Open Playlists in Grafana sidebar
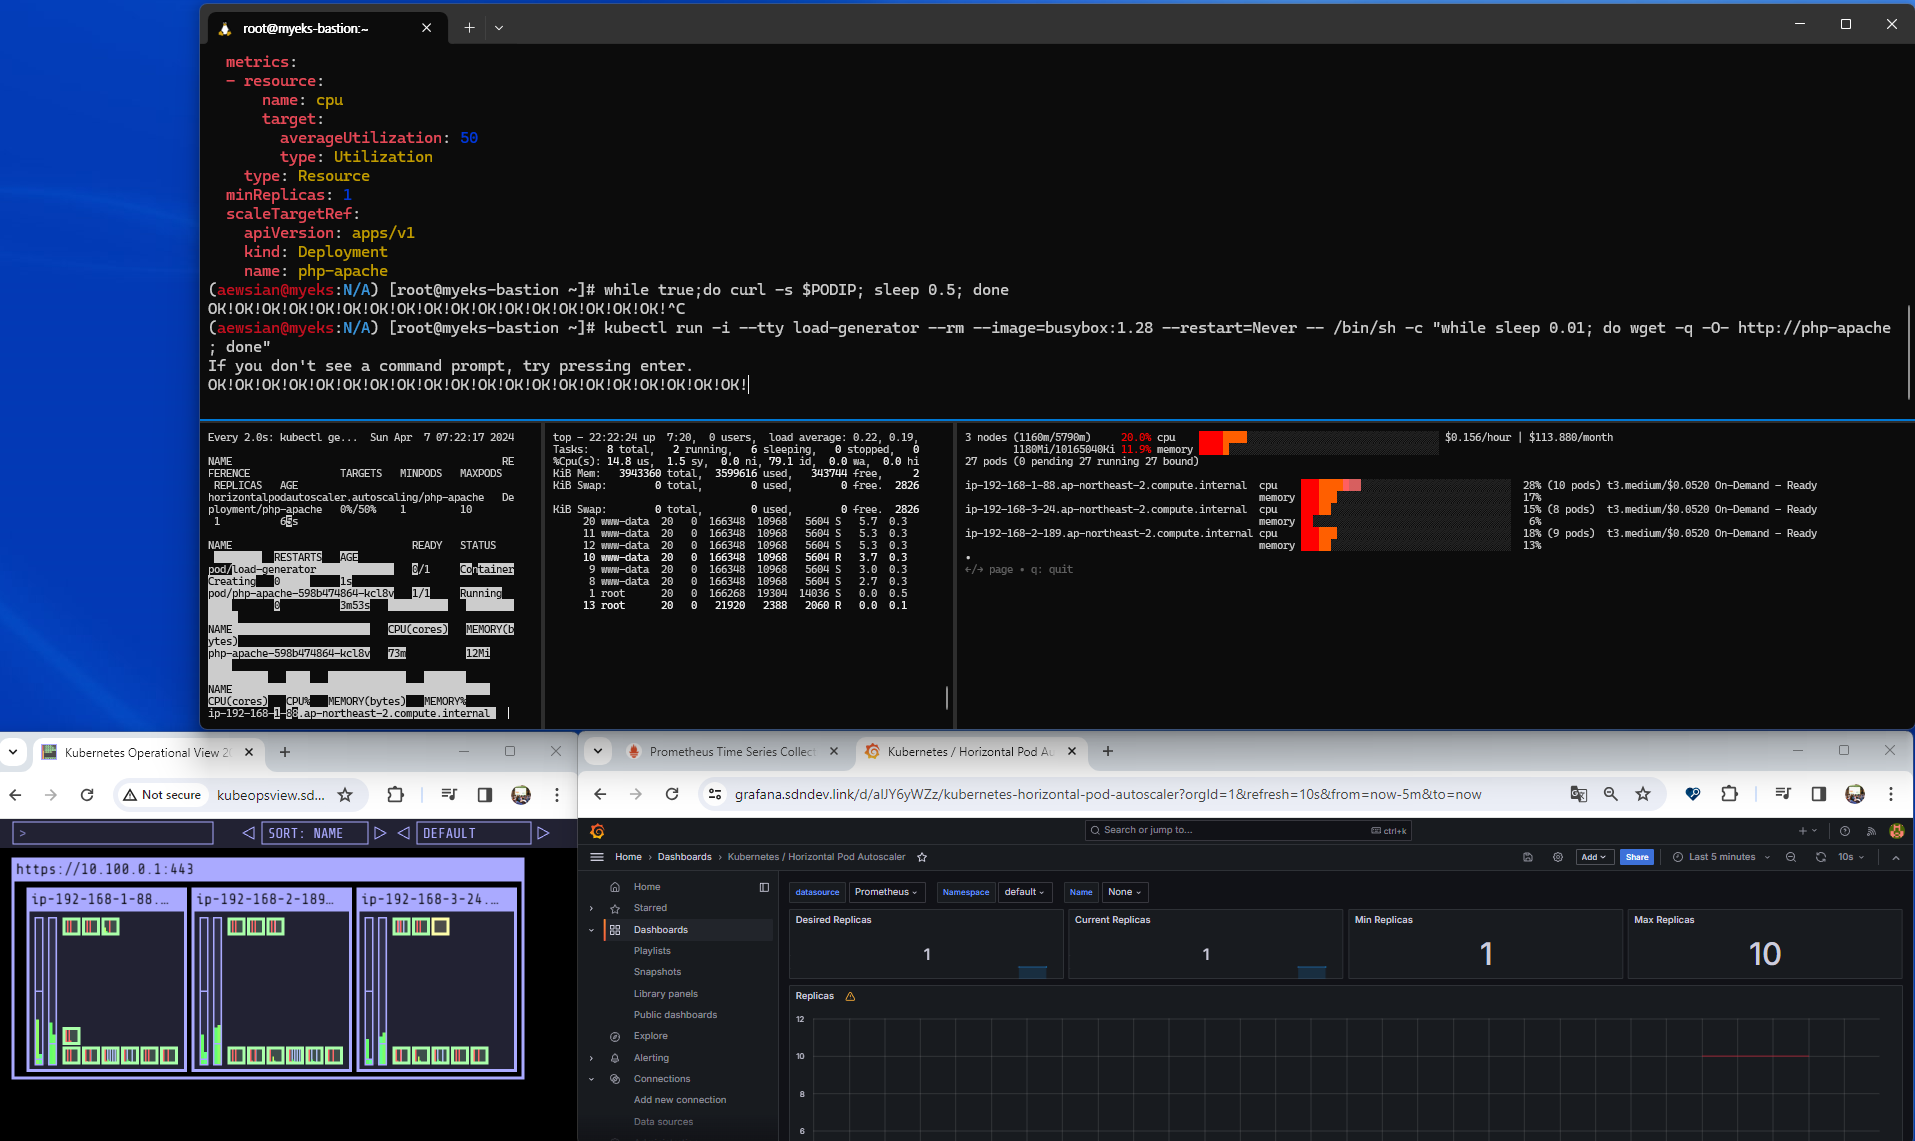 652,951
